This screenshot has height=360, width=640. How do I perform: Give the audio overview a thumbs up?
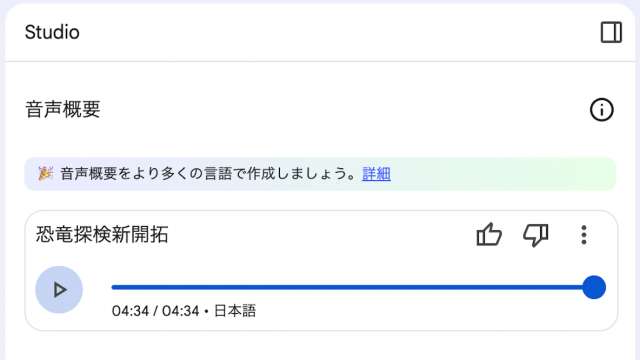[x=489, y=235]
